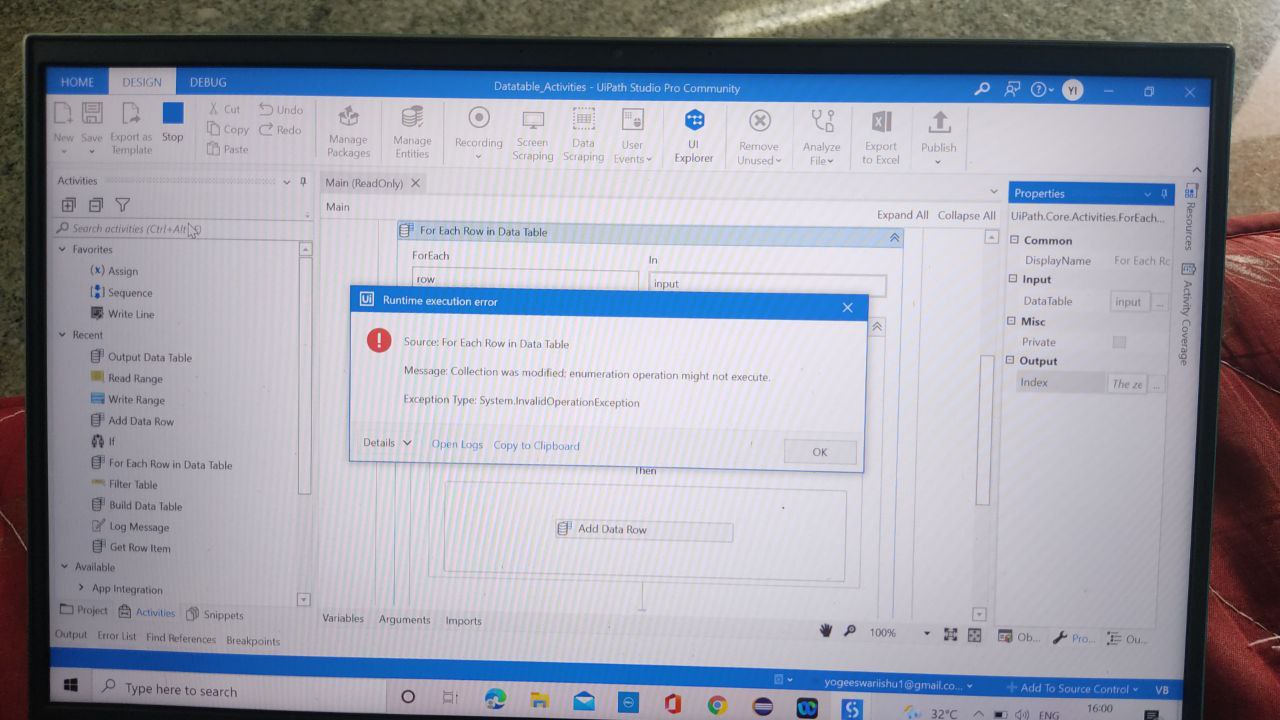This screenshot has height=720, width=1280.
Task: Click expand all icon in Activities panel
Action: [x=69, y=205]
